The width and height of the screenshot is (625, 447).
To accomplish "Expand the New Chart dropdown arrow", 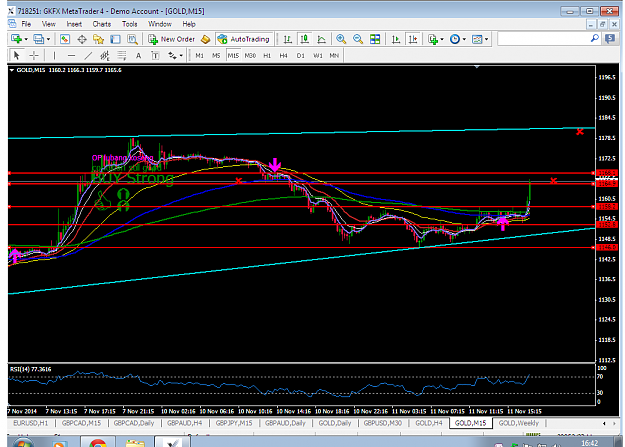I will click(26, 39).
